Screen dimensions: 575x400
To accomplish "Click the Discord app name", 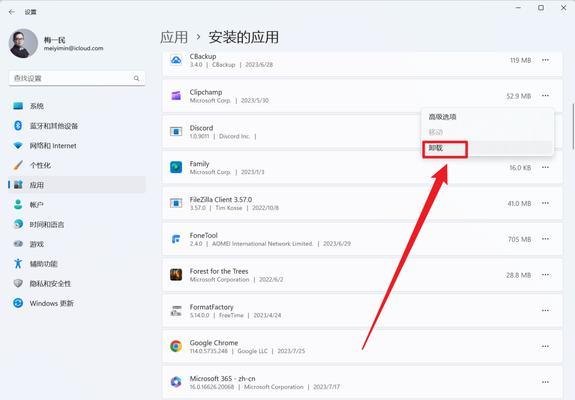I will pos(201,128).
